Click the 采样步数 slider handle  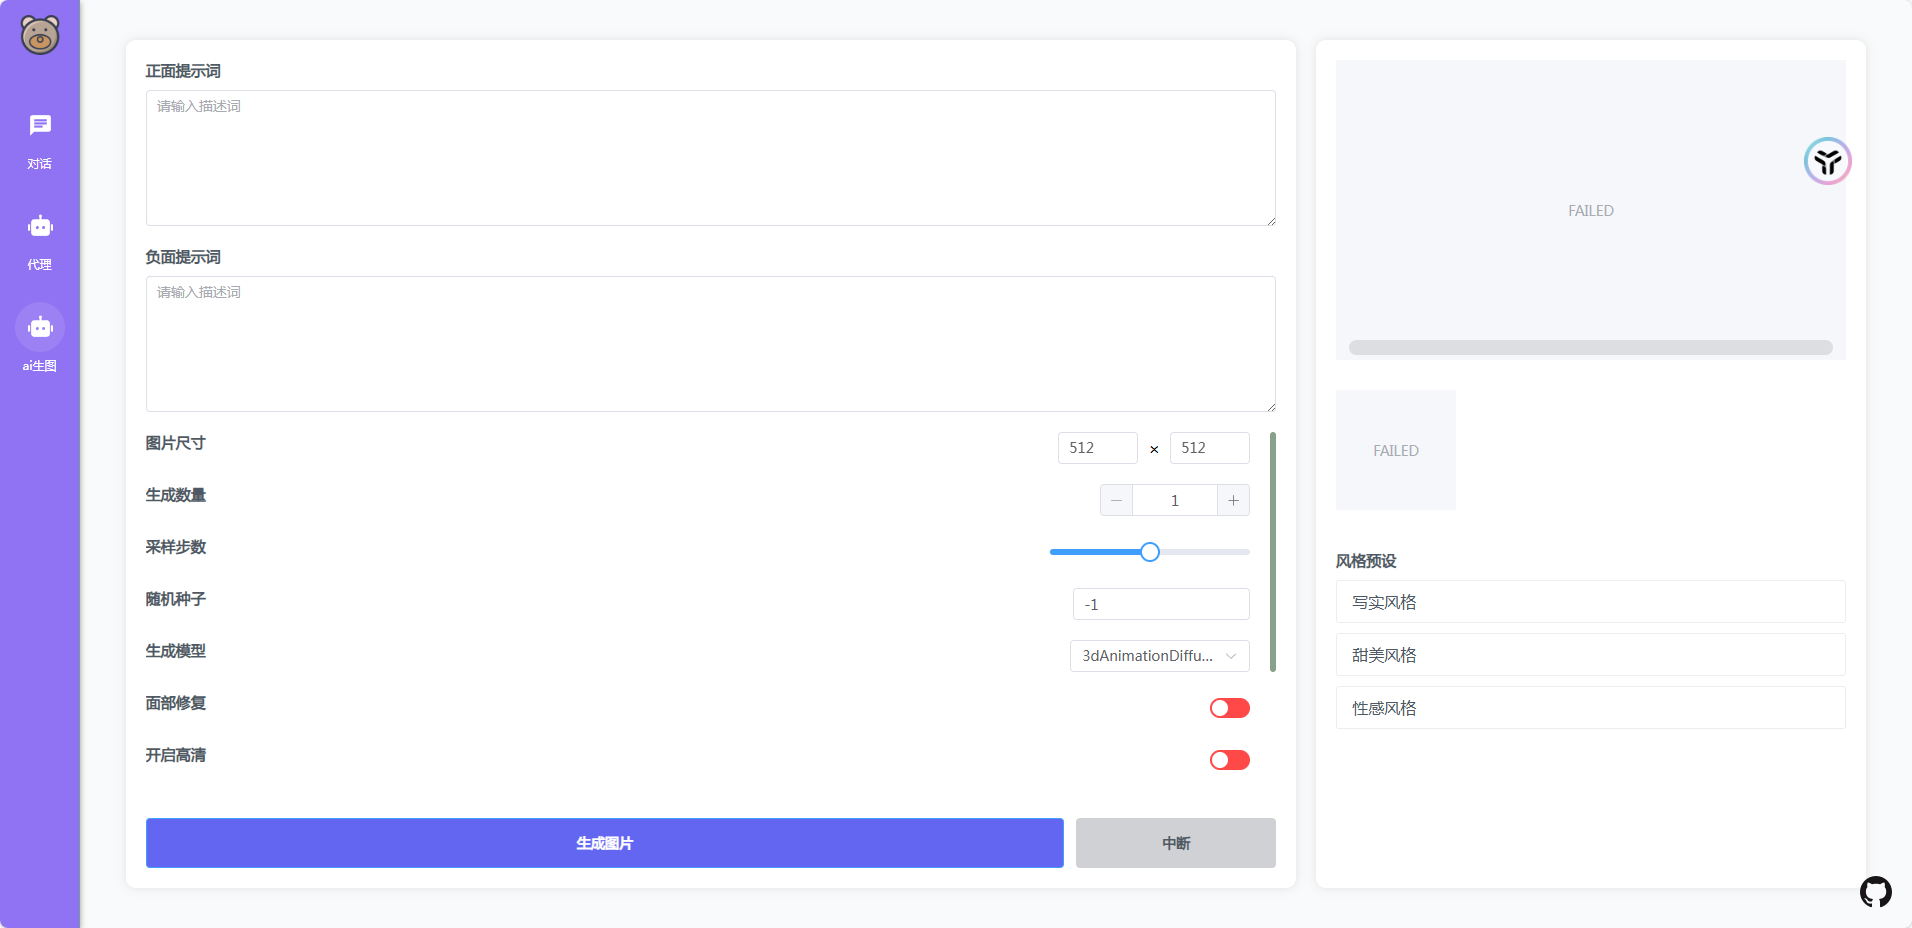[1150, 552]
